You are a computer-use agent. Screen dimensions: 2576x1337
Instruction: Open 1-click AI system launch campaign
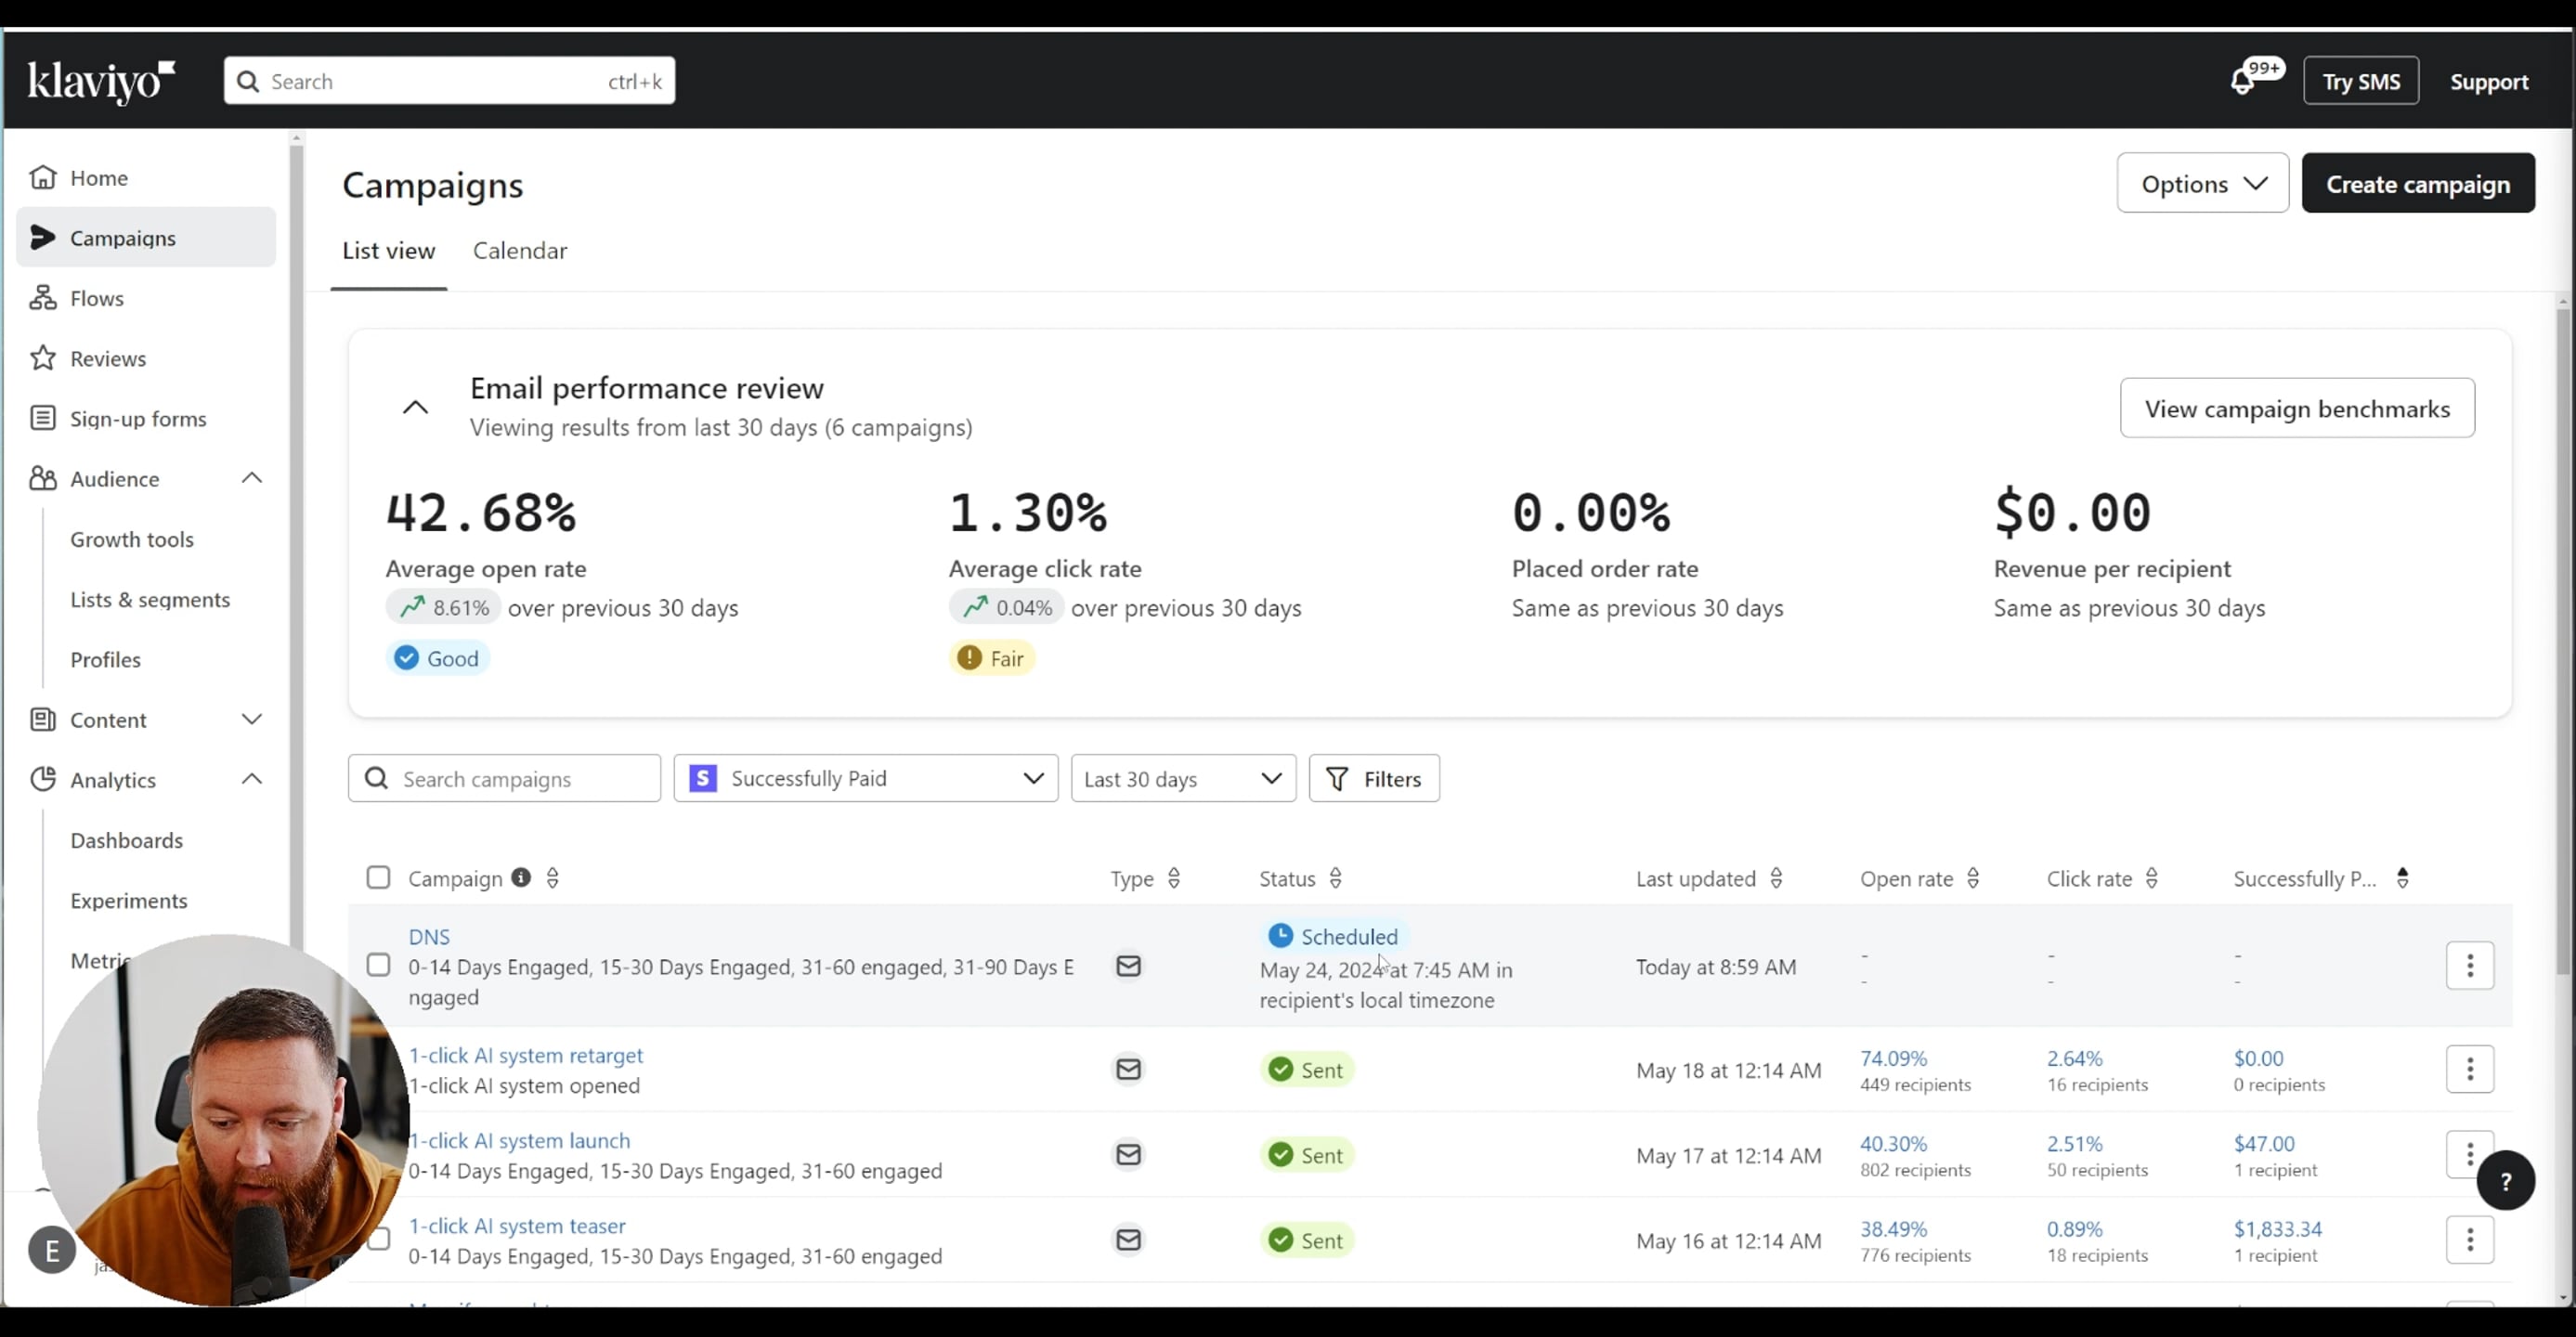(x=519, y=1140)
